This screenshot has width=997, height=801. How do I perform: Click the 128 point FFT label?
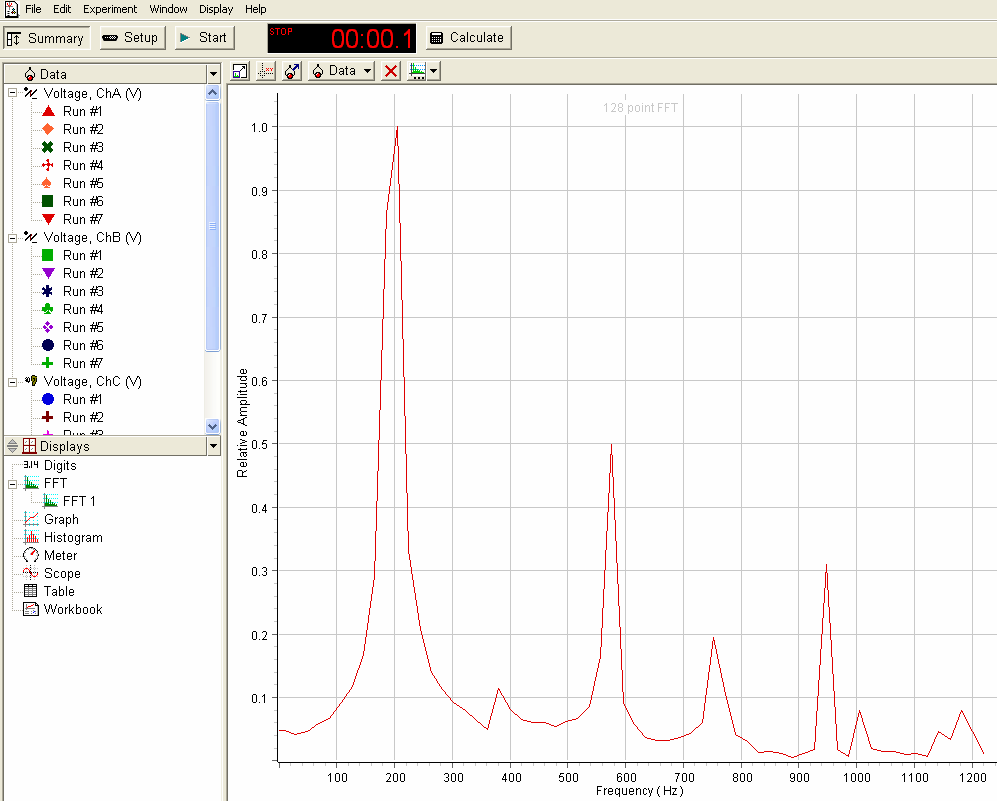[640, 107]
